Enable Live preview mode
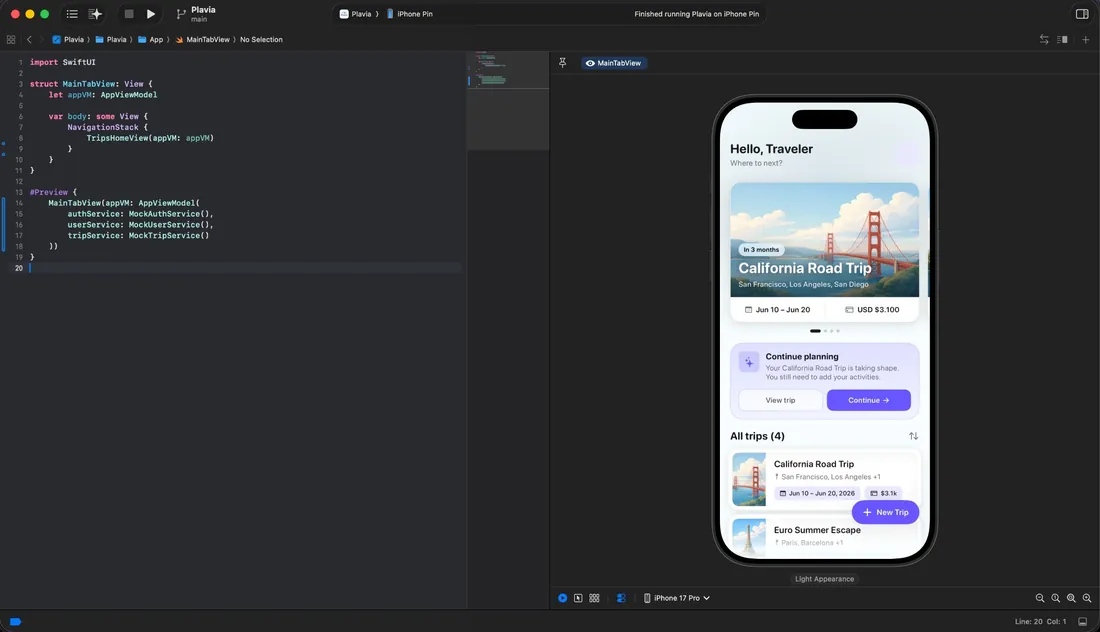Image resolution: width=1100 pixels, height=632 pixels. coord(563,598)
